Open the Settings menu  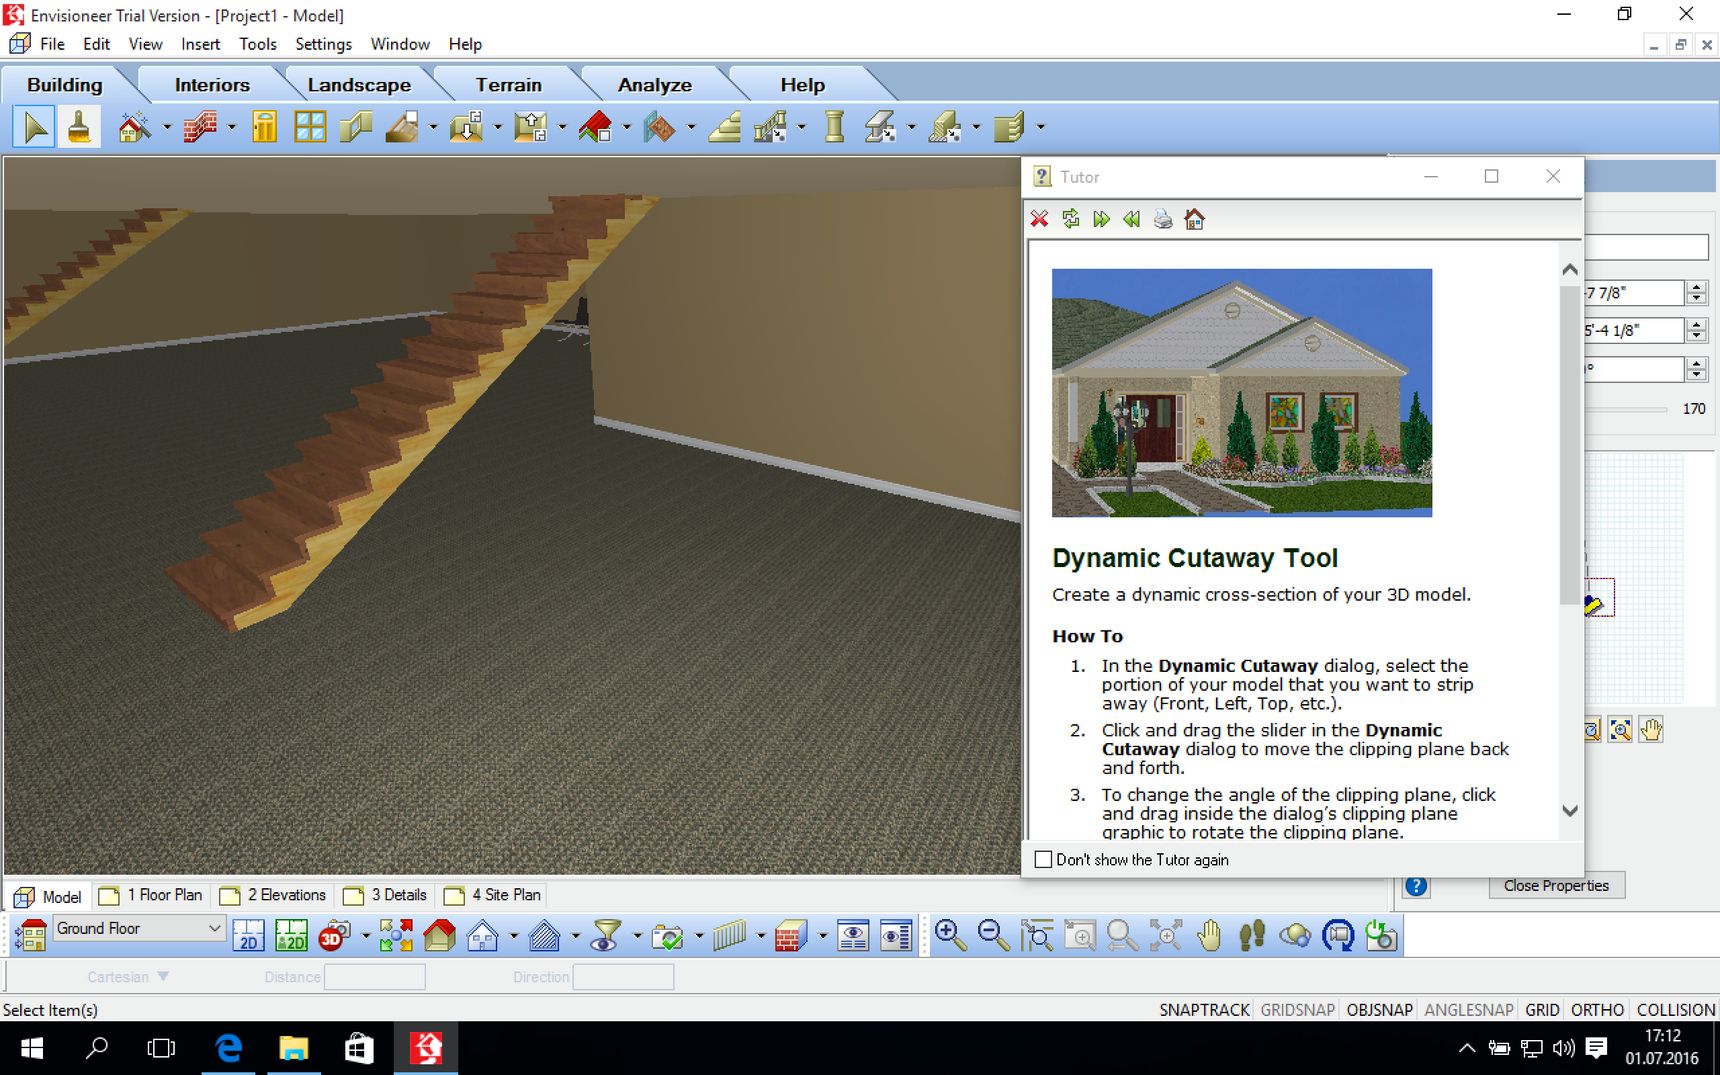[x=323, y=44]
